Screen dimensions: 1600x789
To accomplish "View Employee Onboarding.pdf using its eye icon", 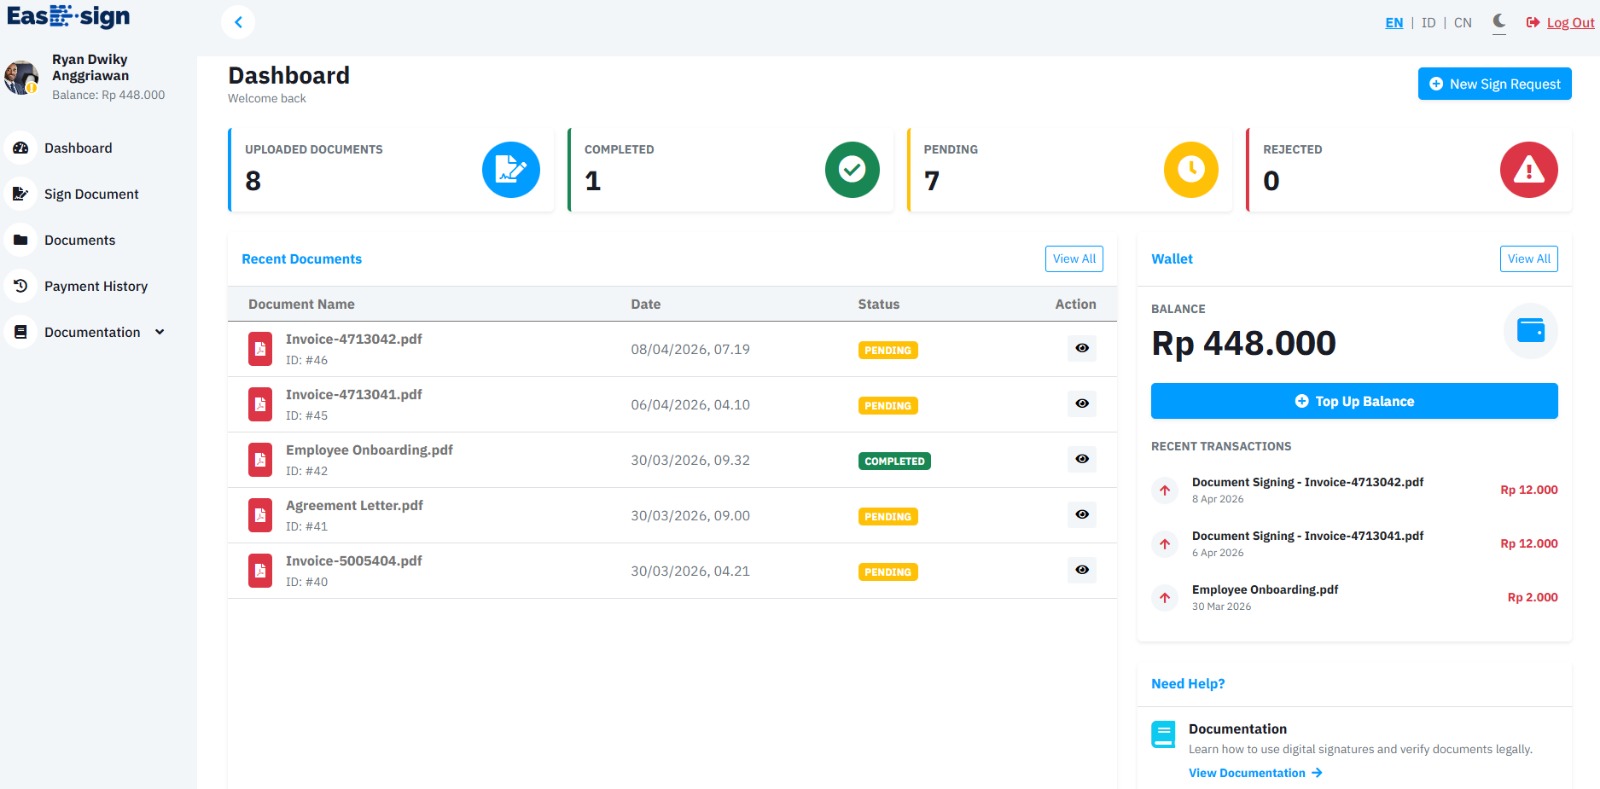I will (x=1081, y=459).
